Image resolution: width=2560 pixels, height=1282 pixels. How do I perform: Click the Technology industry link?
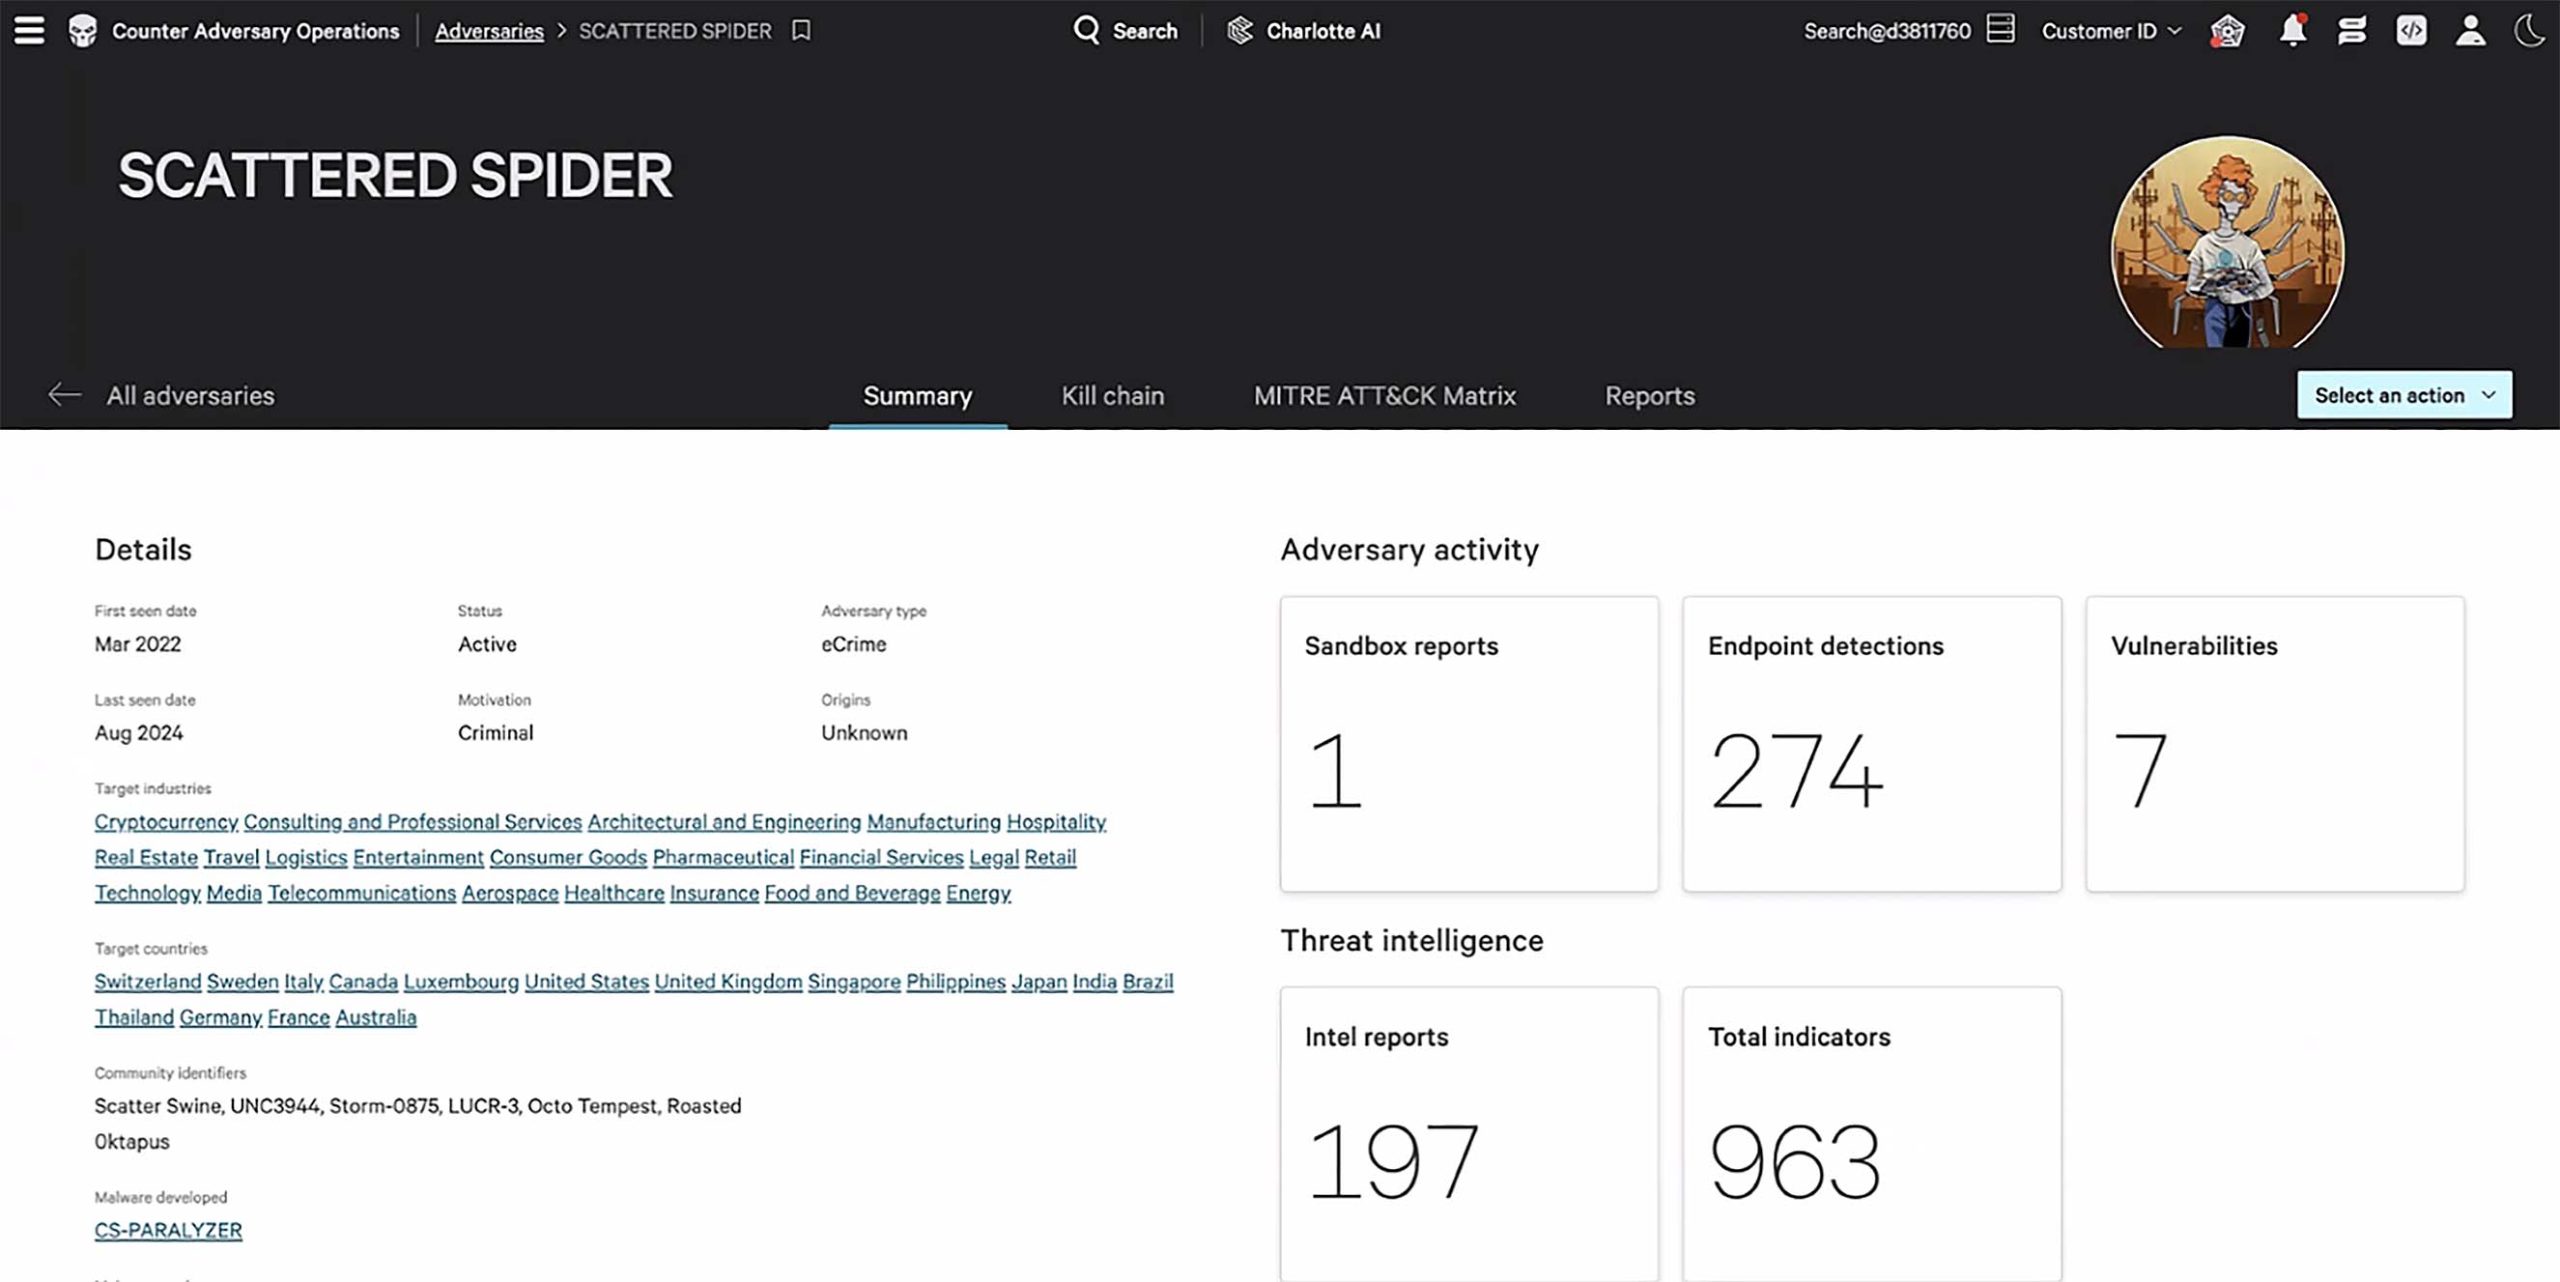pos(148,893)
